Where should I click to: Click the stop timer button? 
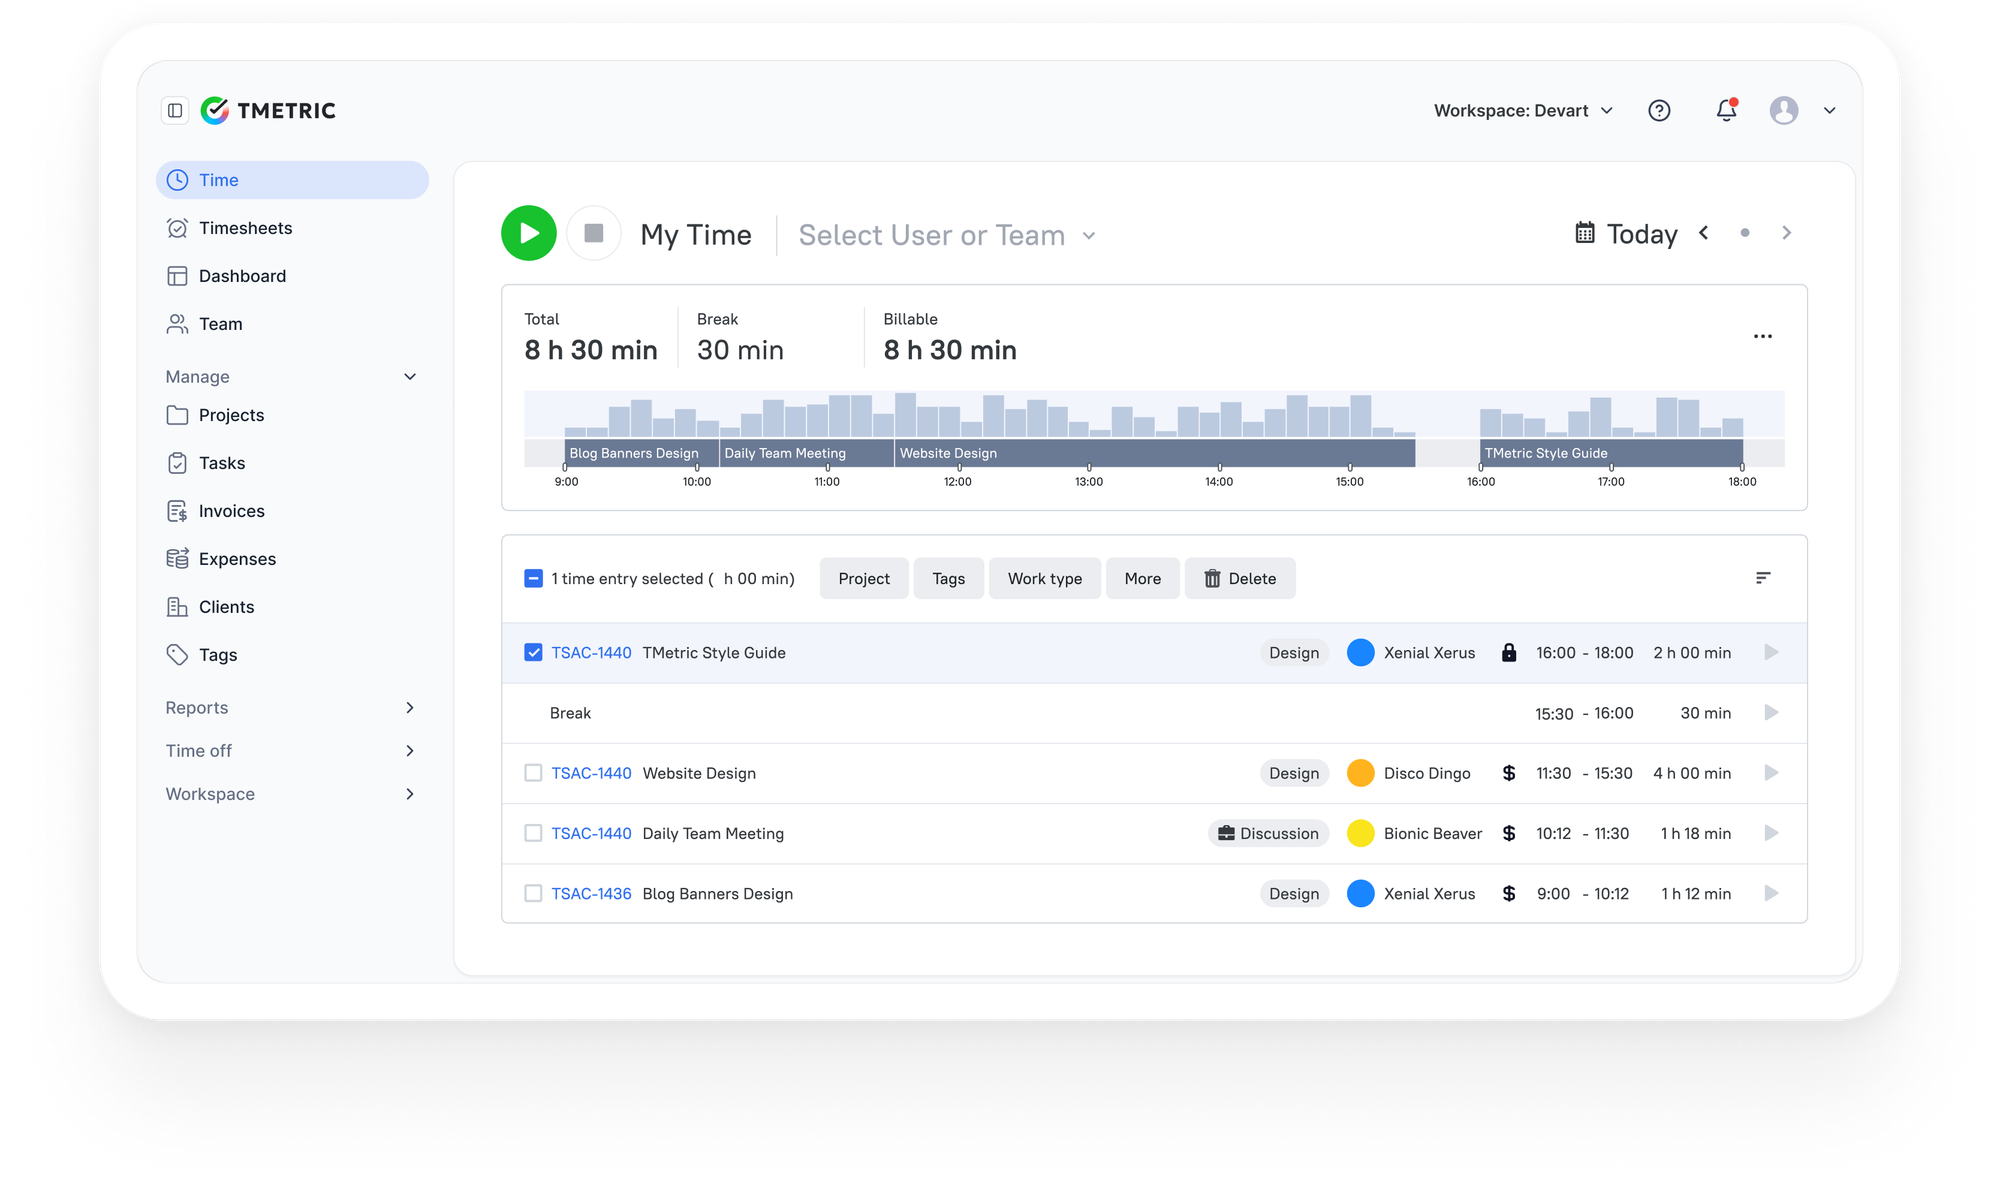tap(594, 233)
